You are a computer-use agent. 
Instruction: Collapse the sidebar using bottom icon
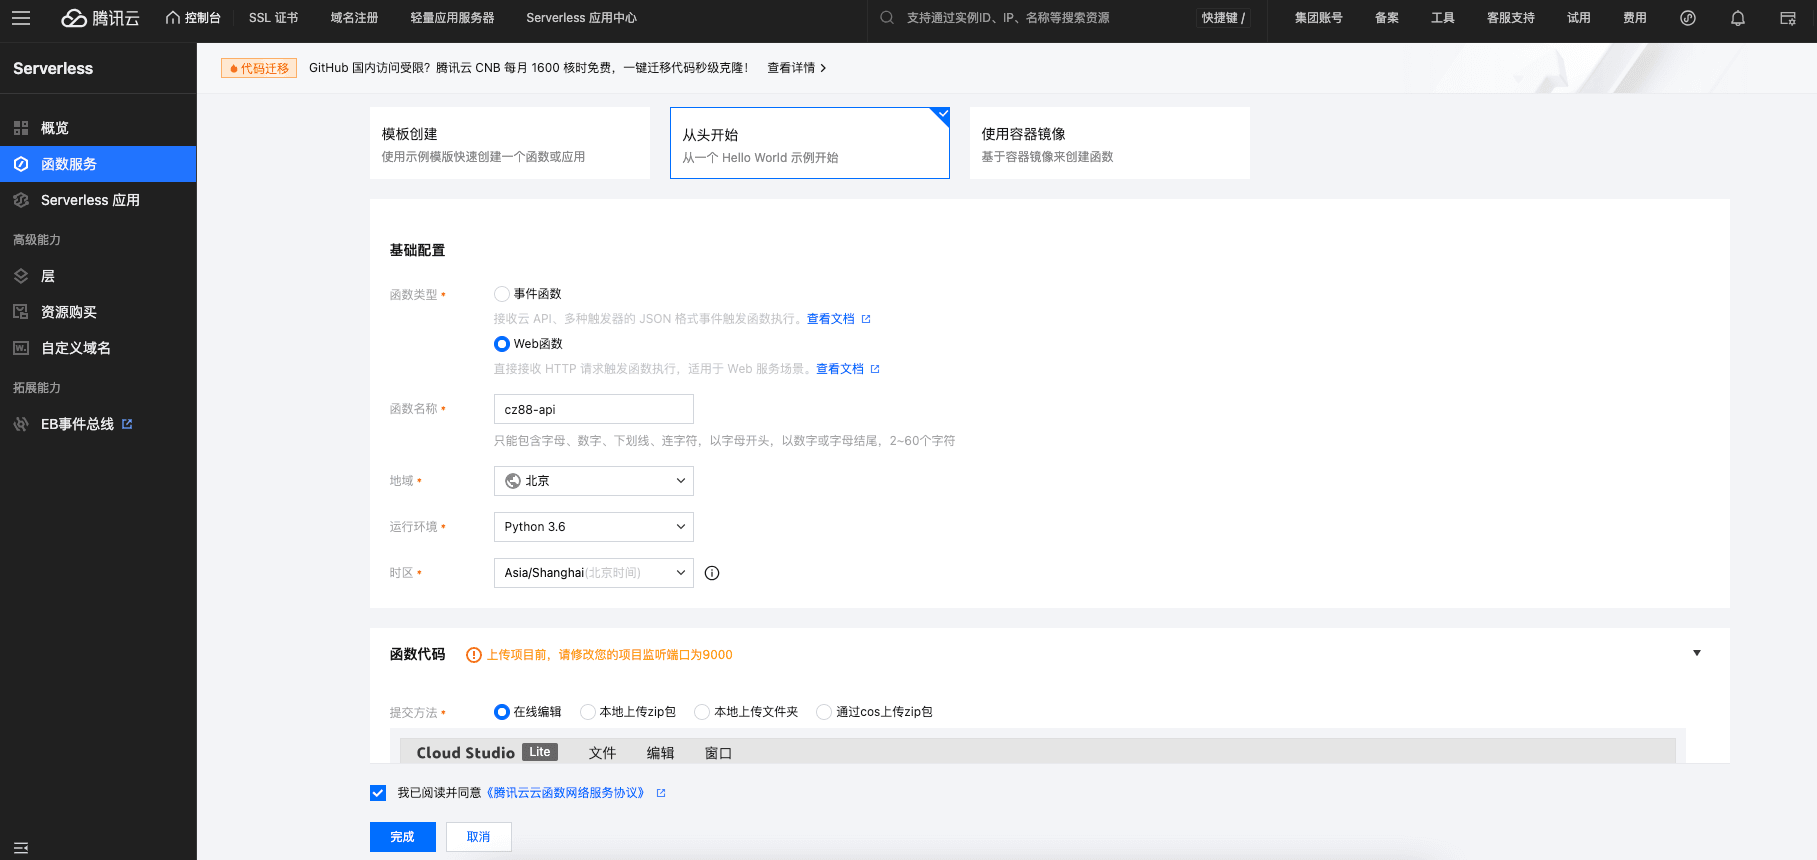(21, 847)
